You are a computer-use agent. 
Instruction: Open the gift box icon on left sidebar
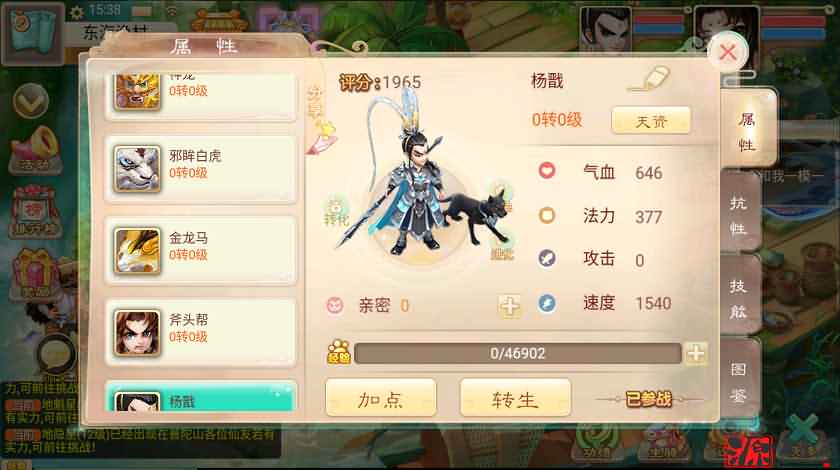coord(33,274)
